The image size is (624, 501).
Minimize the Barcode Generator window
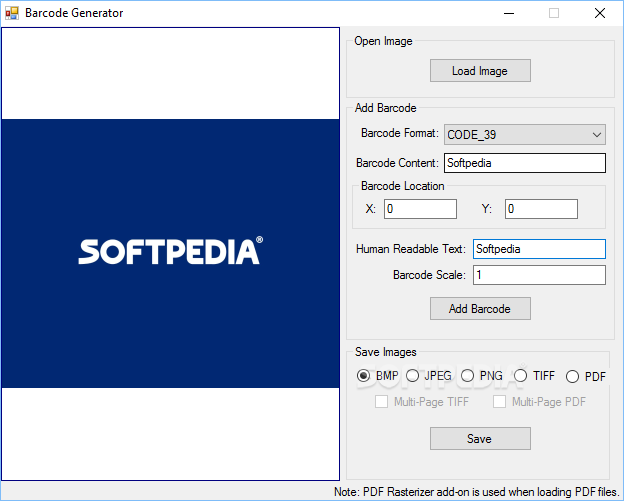tap(509, 13)
